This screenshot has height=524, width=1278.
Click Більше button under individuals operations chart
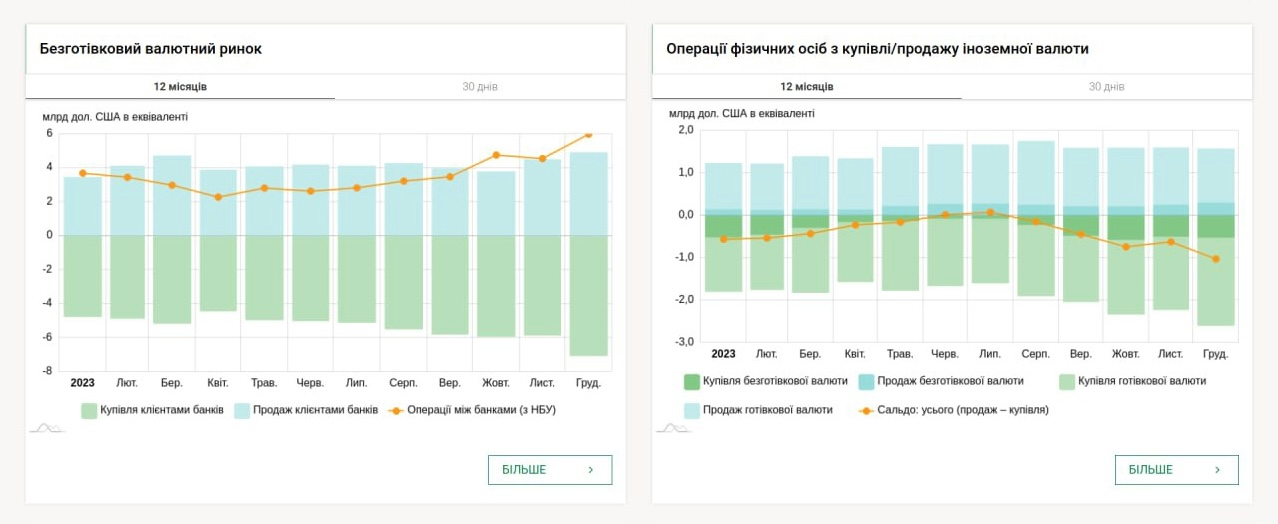coord(1176,470)
